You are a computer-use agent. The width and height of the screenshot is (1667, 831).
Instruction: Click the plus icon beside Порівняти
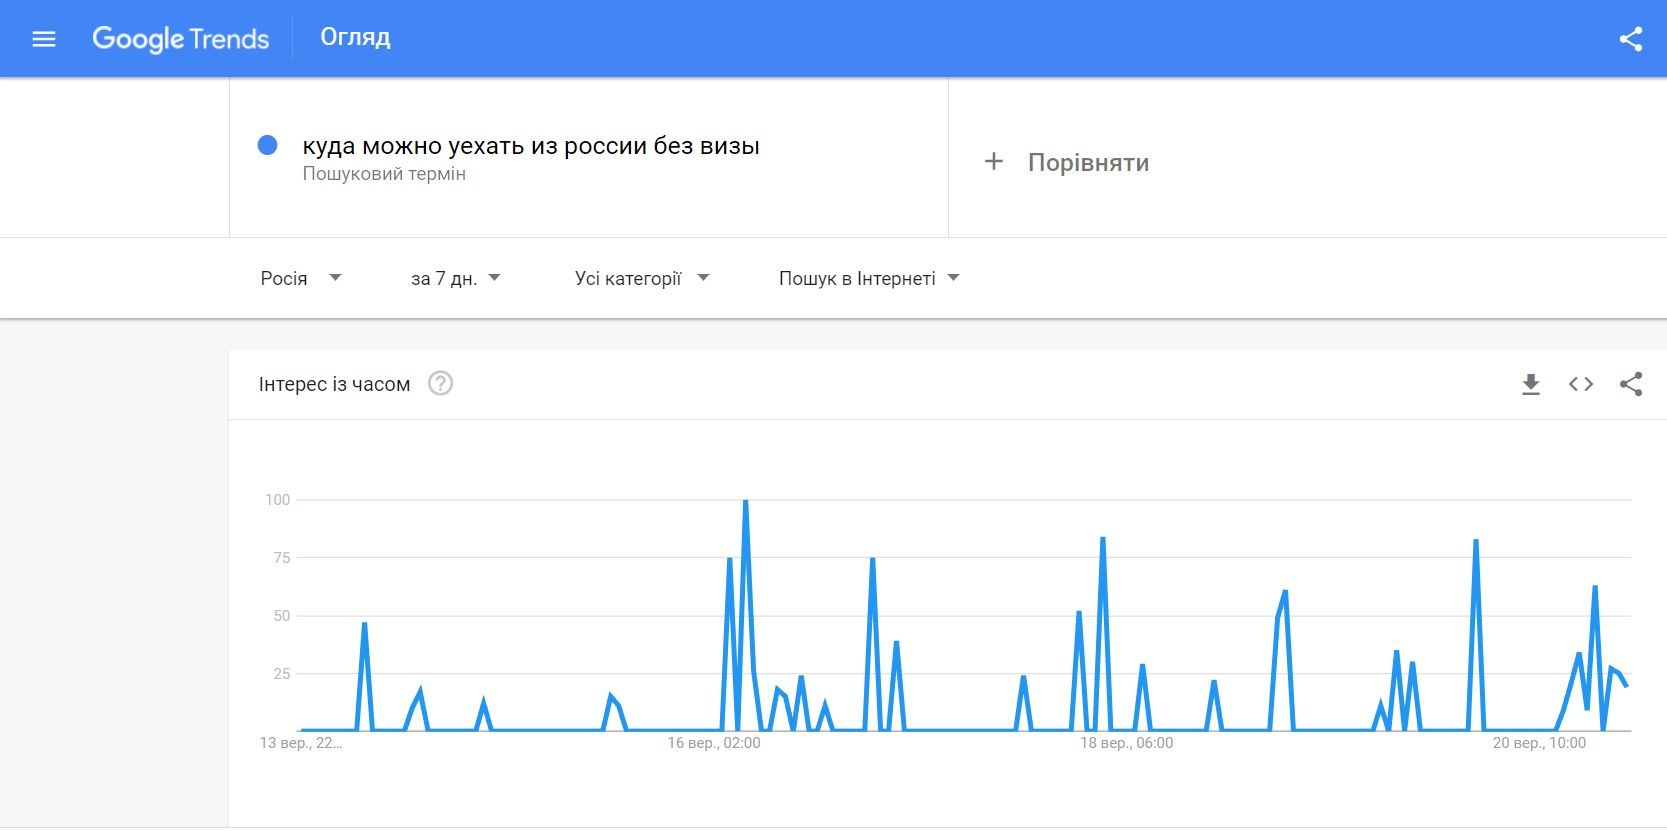(993, 162)
